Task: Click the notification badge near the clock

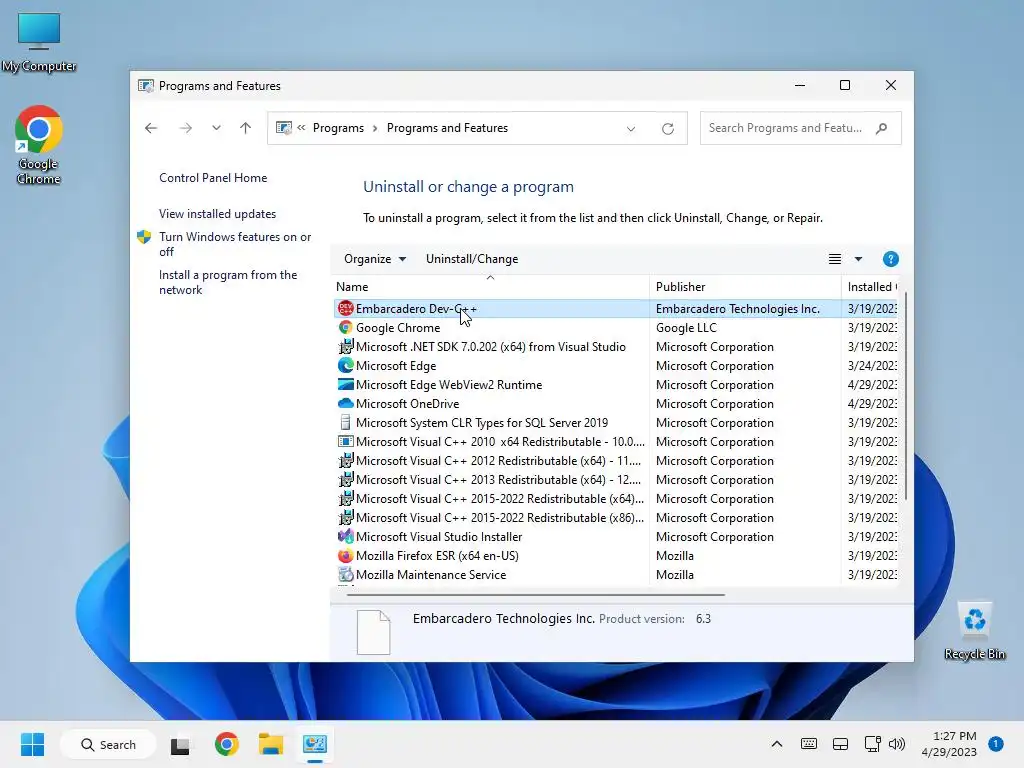Action: (x=995, y=744)
